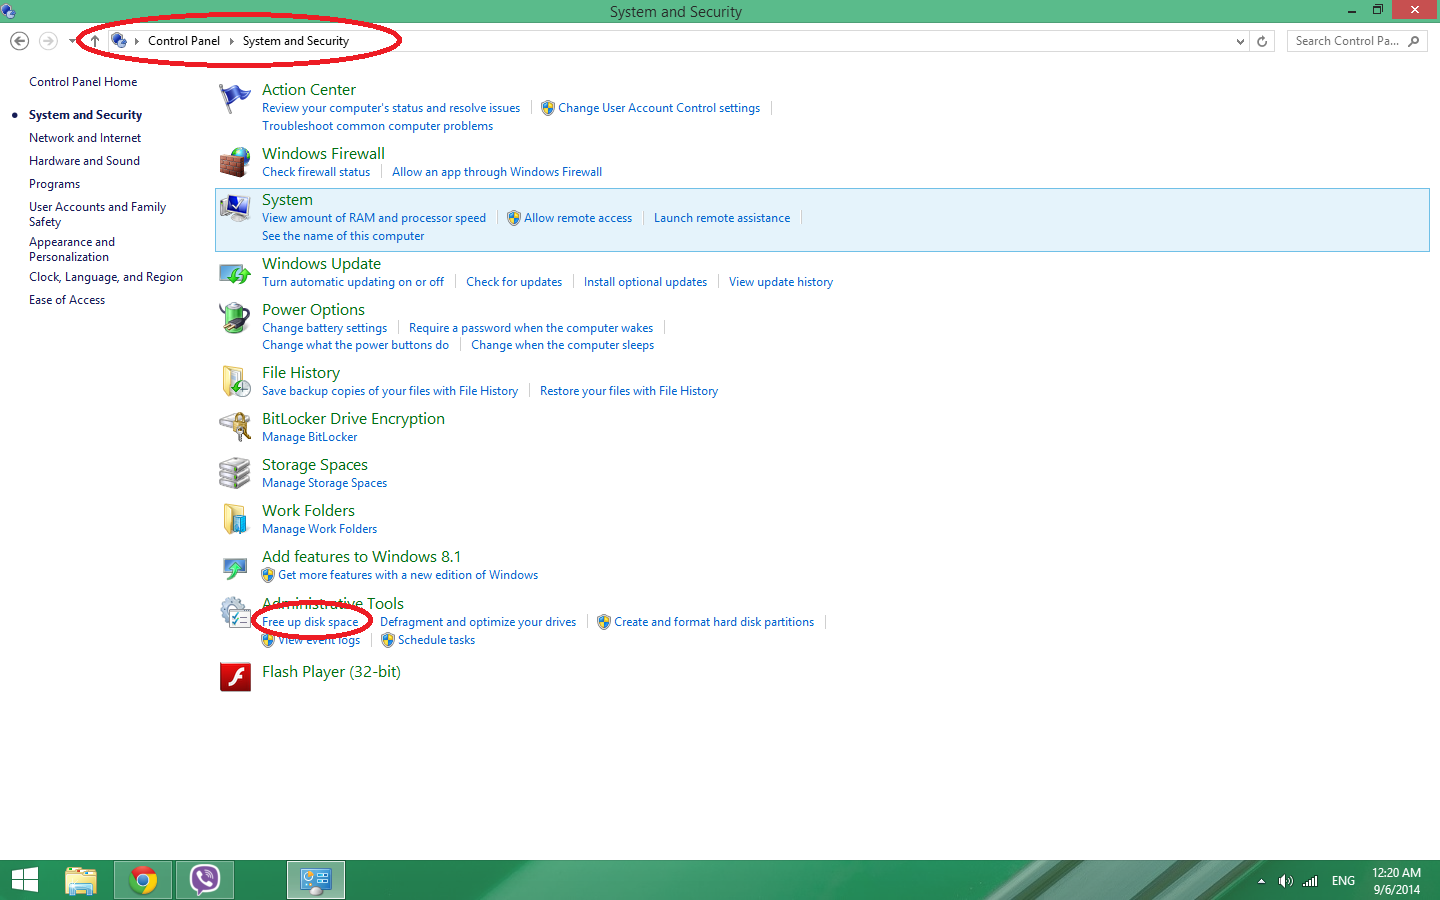Click Allow an app through Windows Firewall
The height and width of the screenshot is (900, 1440).
497,172
